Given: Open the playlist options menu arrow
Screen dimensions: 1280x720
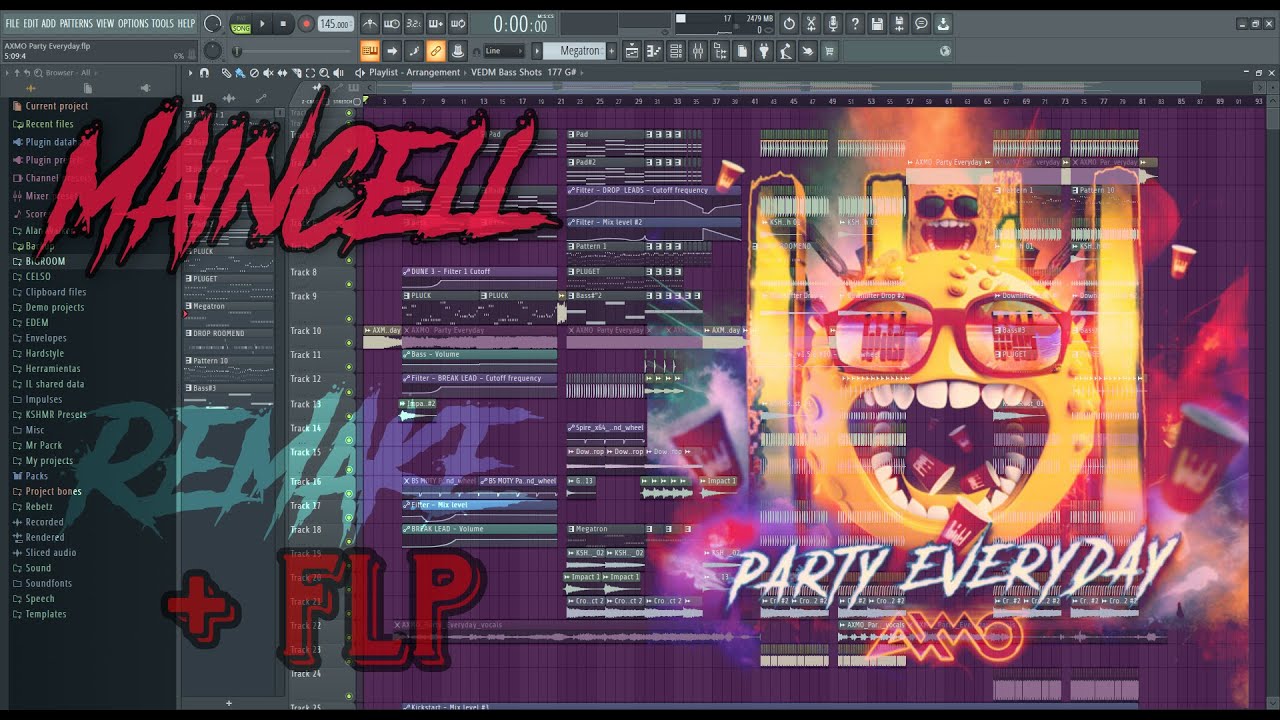Looking at the screenshot, I should click(191, 73).
